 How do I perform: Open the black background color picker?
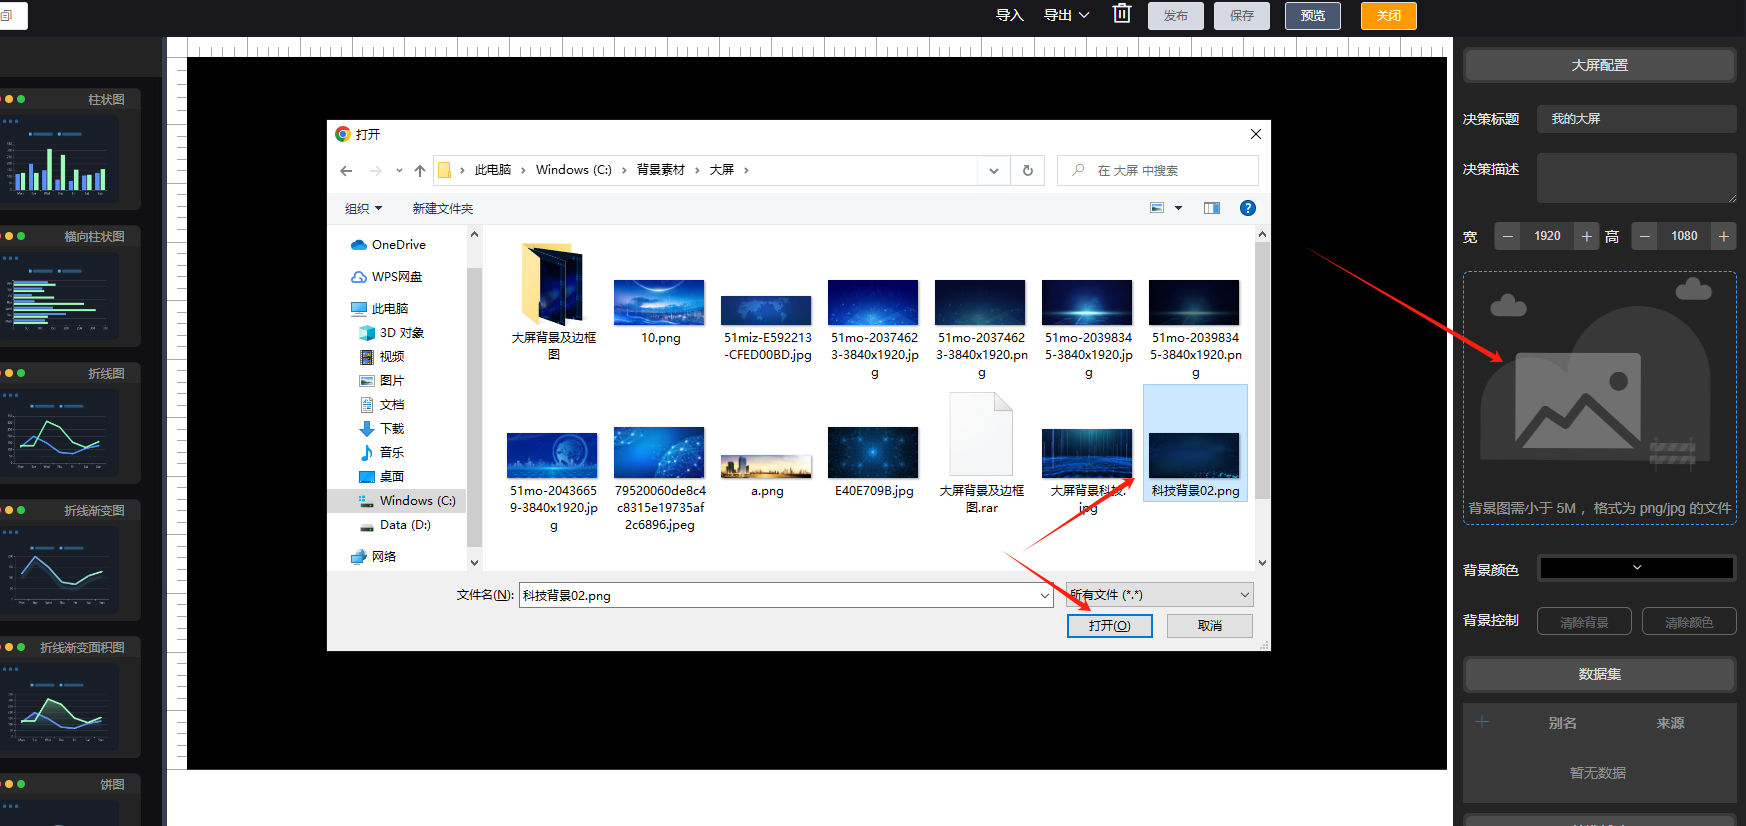[x=1635, y=568]
